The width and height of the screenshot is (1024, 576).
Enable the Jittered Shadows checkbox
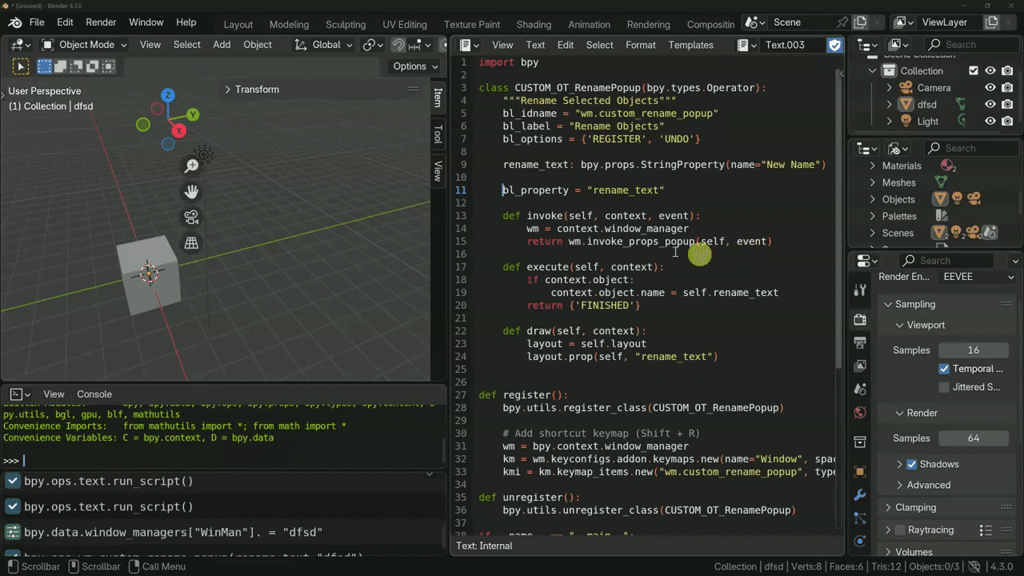[944, 387]
